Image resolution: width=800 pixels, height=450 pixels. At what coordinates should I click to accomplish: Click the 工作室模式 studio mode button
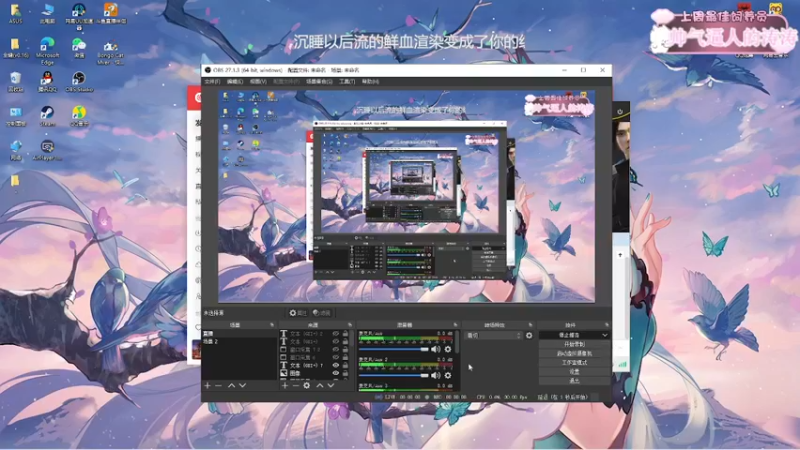(574, 363)
